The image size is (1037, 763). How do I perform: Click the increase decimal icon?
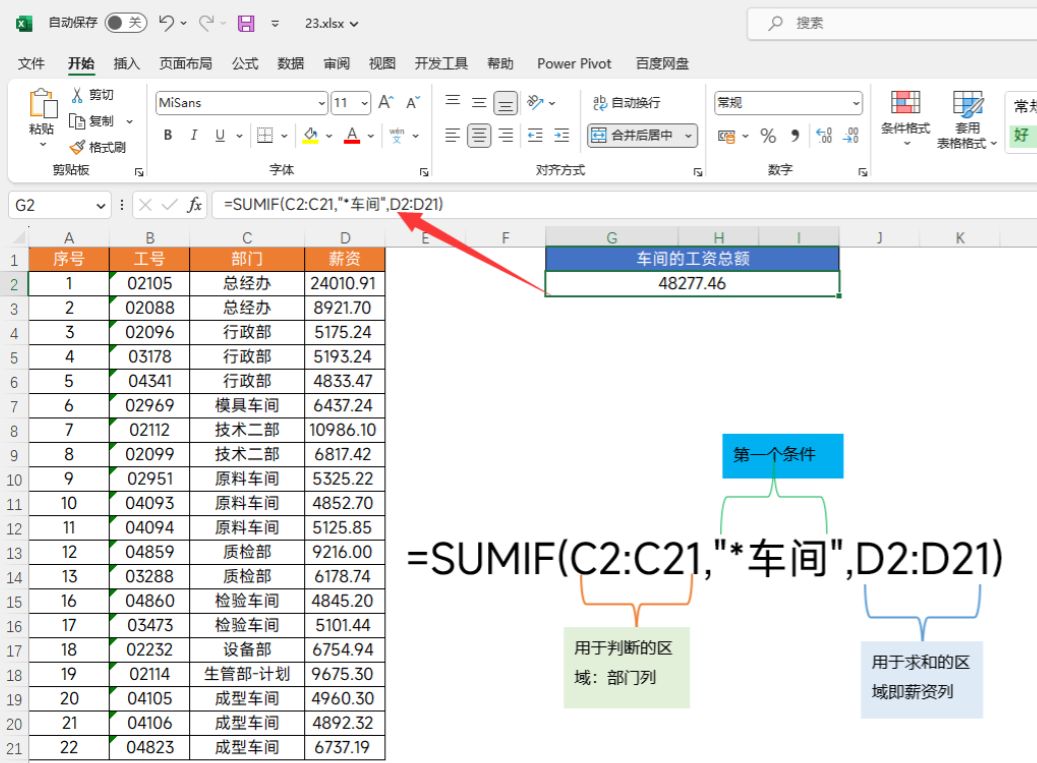[824, 136]
